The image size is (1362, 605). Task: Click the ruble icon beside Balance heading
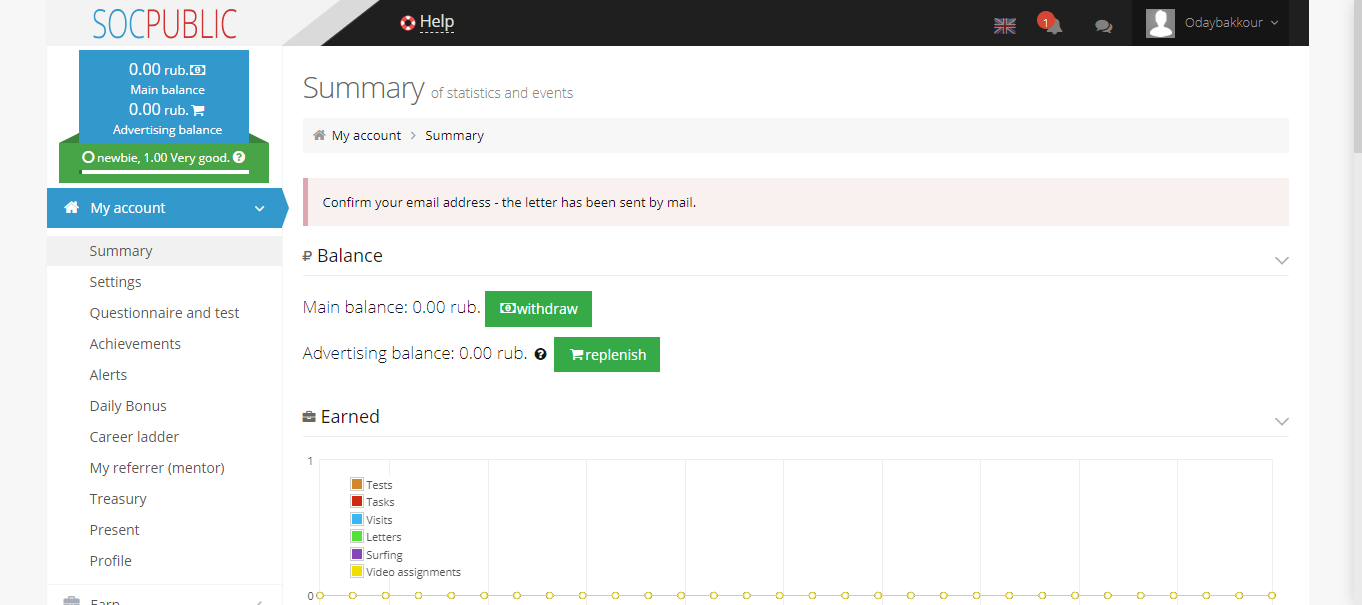coord(308,256)
